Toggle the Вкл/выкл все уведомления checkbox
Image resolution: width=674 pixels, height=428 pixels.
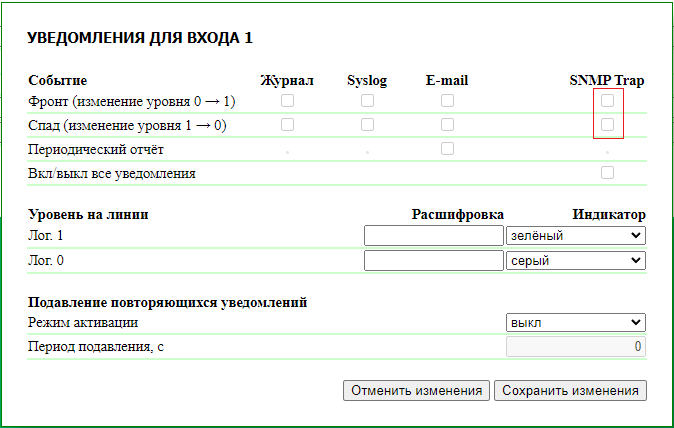click(x=607, y=172)
